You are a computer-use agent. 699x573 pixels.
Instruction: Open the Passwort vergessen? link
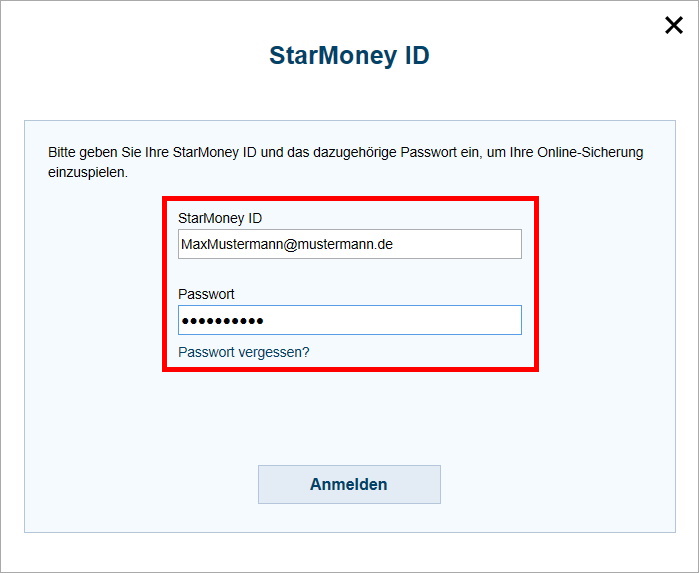pyautogui.click(x=244, y=352)
